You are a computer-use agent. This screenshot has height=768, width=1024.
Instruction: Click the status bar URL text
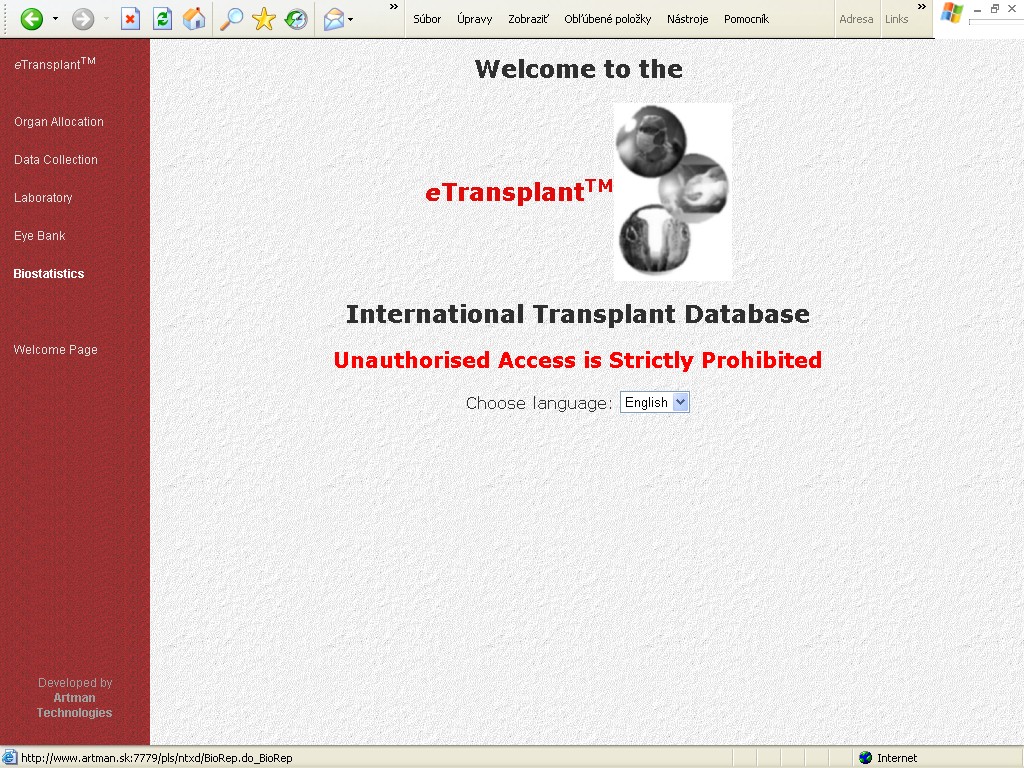pos(157,758)
